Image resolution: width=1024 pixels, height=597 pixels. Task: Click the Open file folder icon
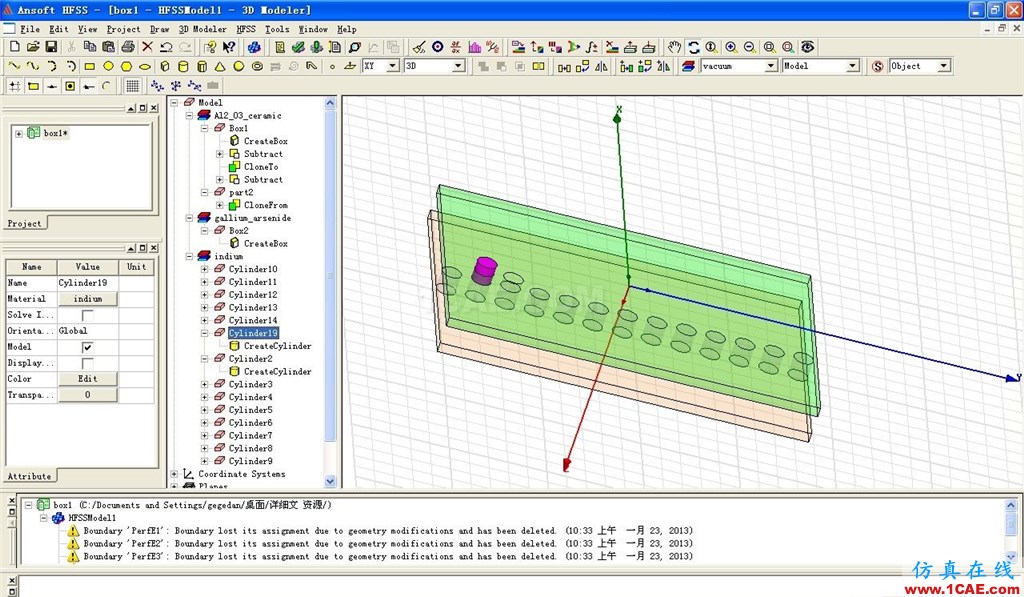pos(33,47)
